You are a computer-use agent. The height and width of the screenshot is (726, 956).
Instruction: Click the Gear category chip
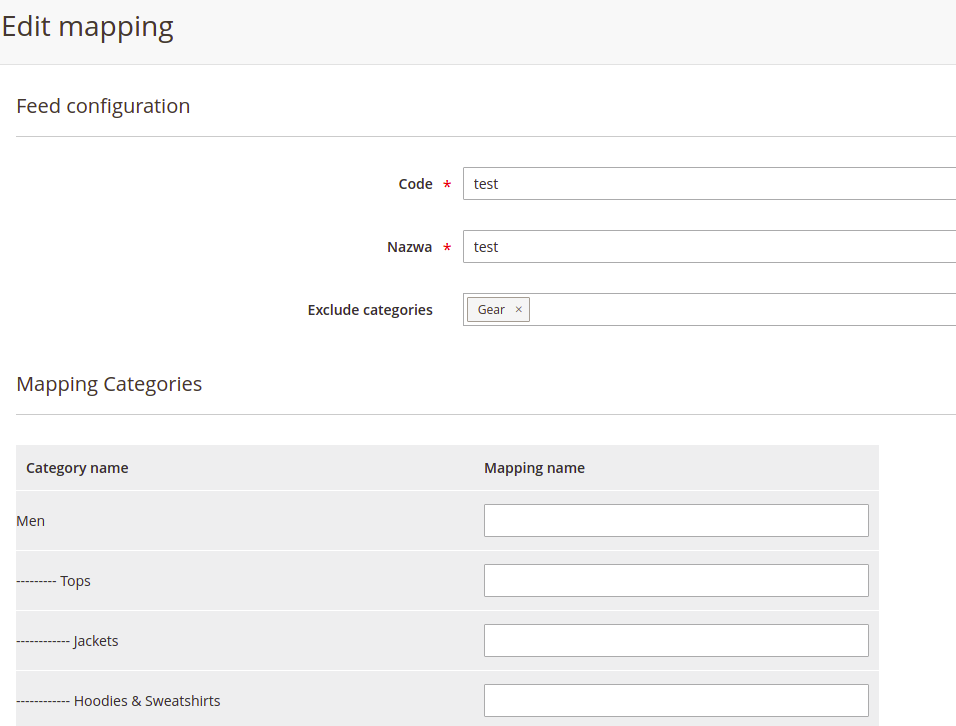tap(491, 310)
